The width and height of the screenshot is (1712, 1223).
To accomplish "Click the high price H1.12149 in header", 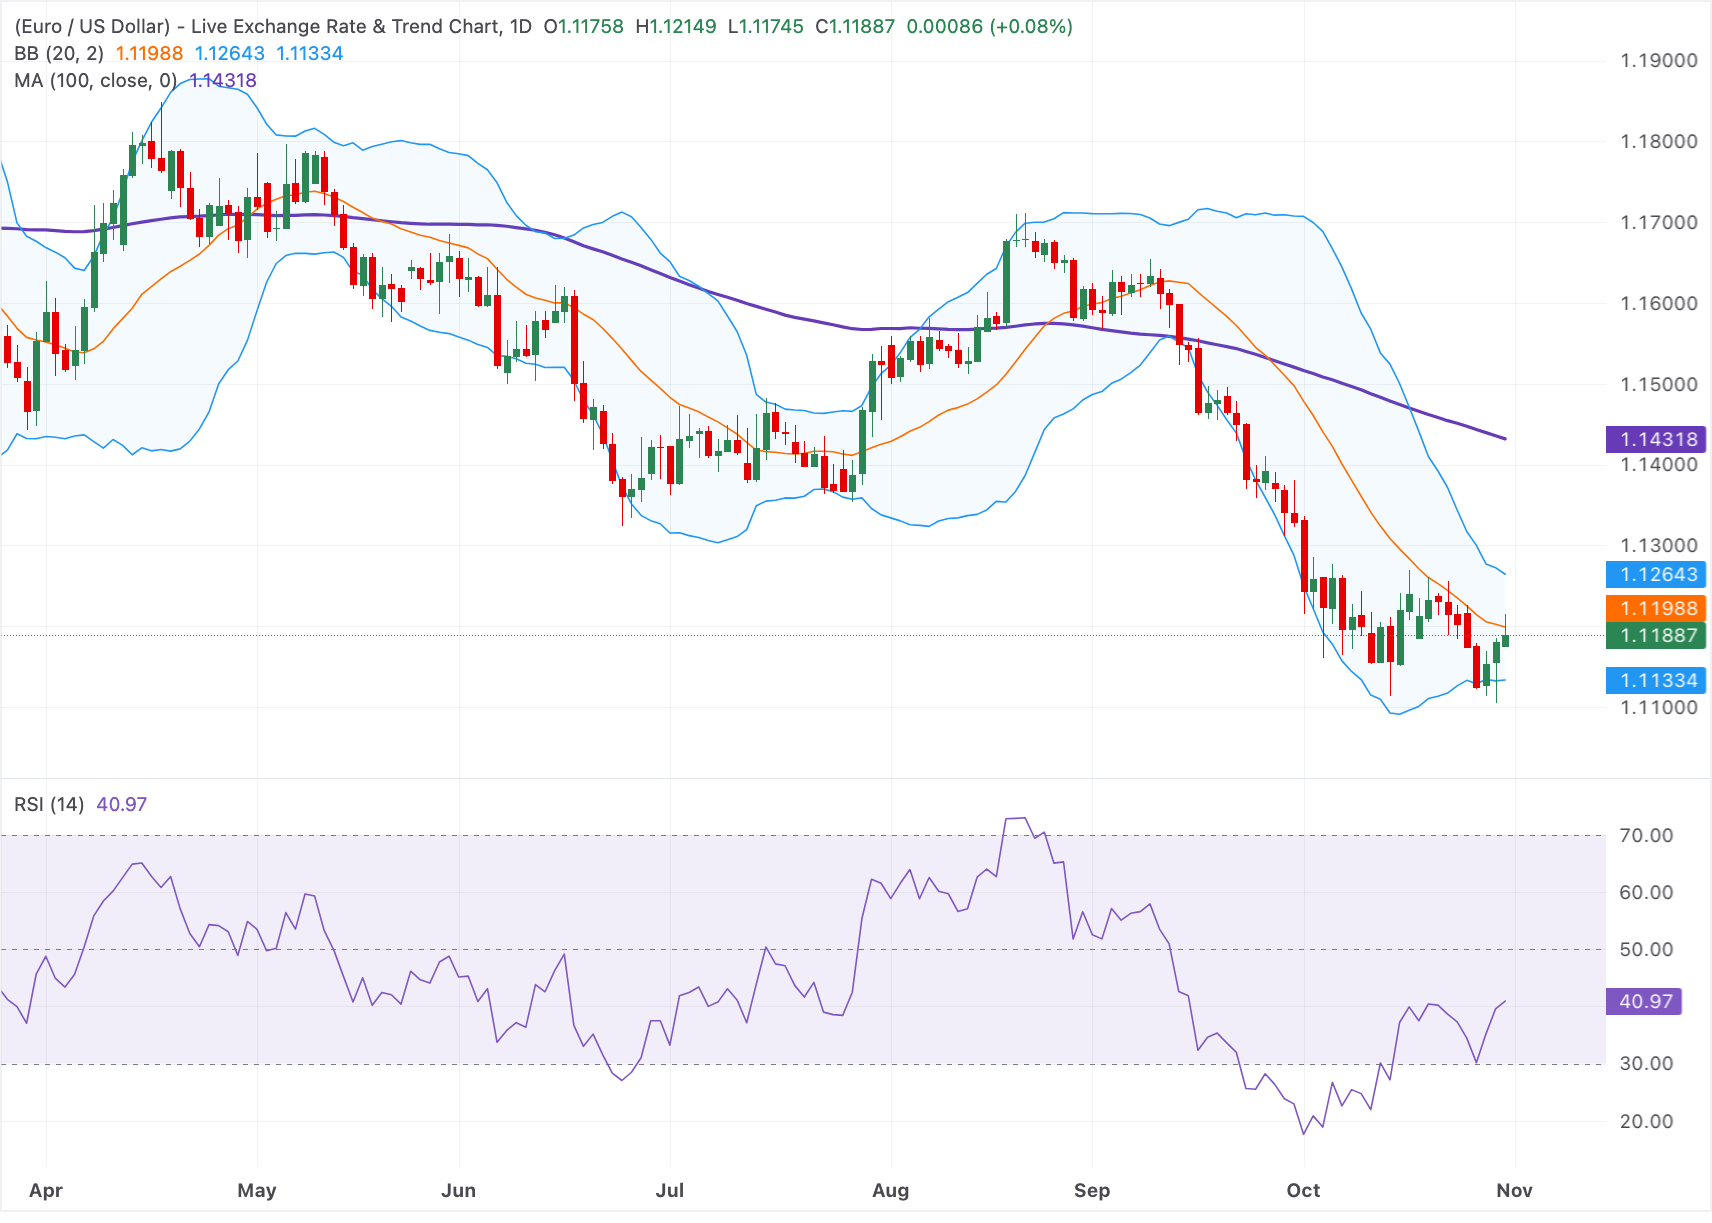I will click(676, 26).
